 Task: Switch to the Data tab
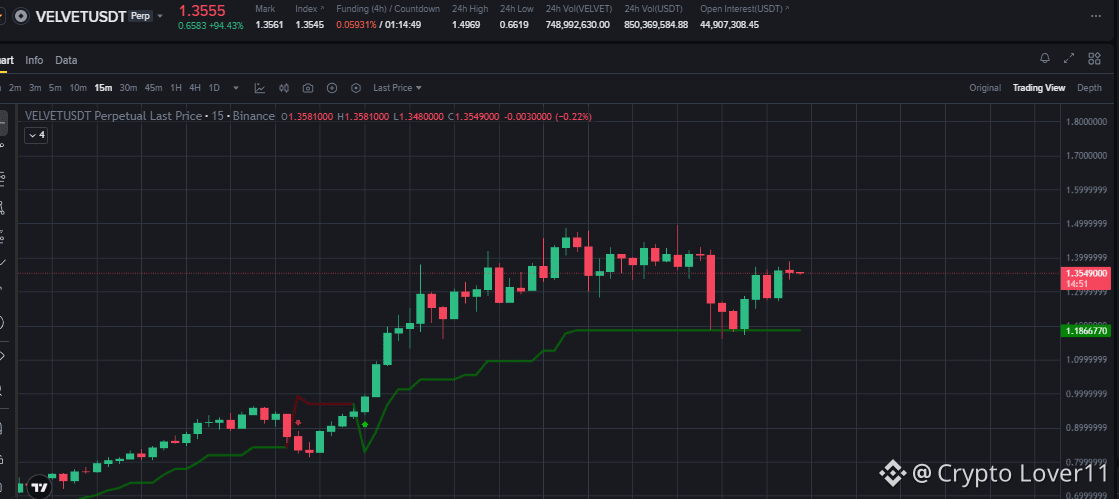click(x=66, y=60)
